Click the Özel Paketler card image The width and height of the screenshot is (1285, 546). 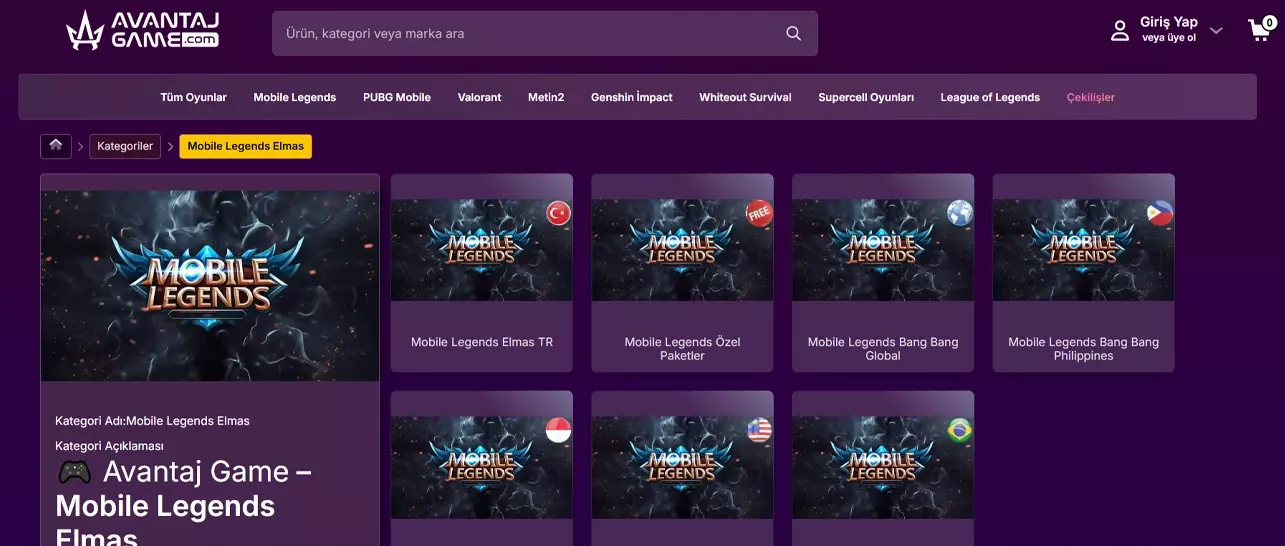tap(683, 249)
